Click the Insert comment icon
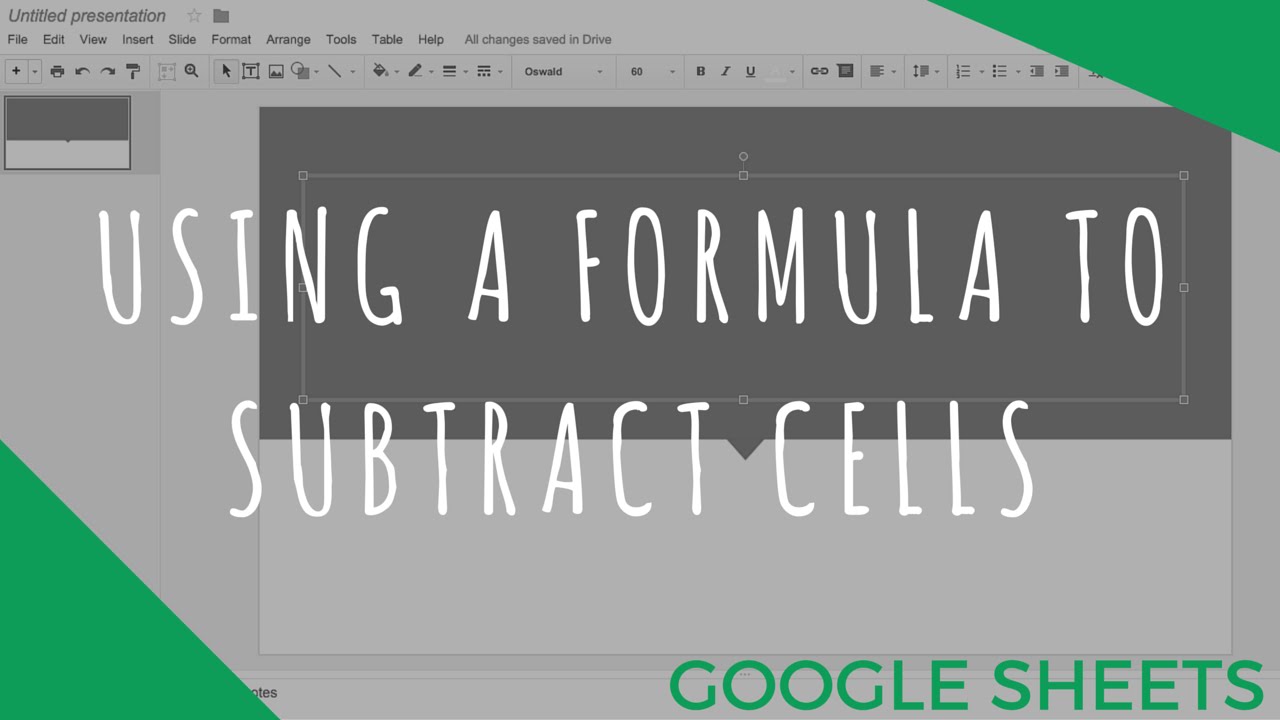Image resolution: width=1280 pixels, height=720 pixels. [845, 71]
